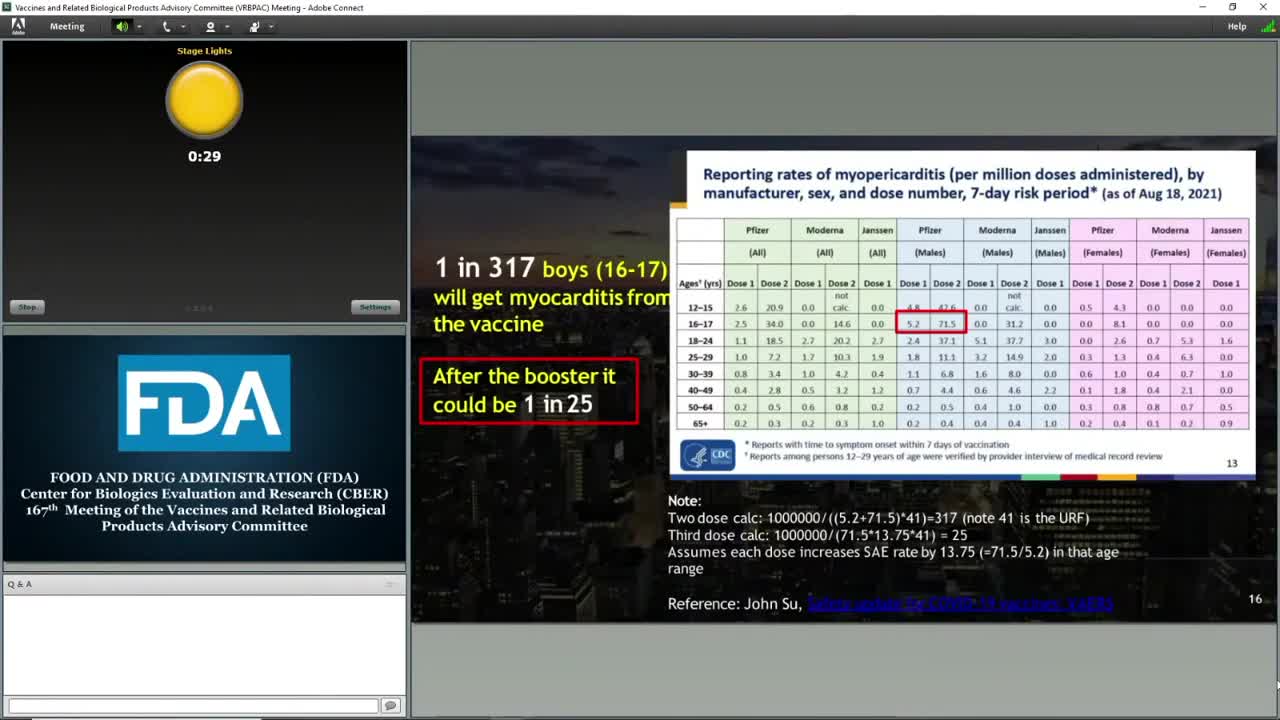This screenshot has width=1280, height=720.
Task: Open the phone options dropdown arrow
Action: point(182,27)
